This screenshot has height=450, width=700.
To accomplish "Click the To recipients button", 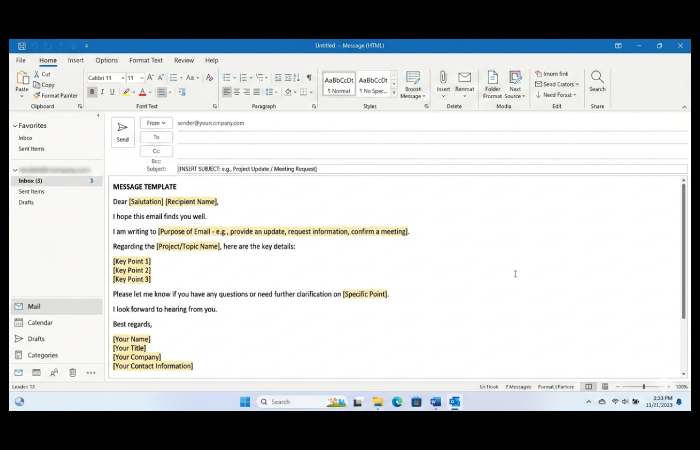I will [x=156, y=137].
